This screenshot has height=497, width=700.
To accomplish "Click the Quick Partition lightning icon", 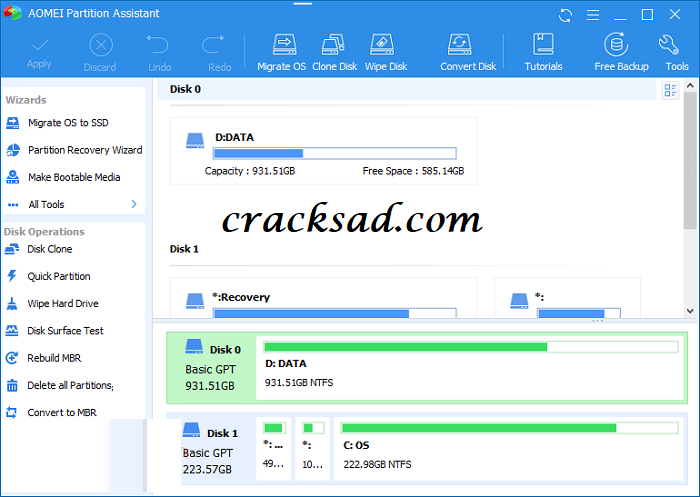I will 12,276.
